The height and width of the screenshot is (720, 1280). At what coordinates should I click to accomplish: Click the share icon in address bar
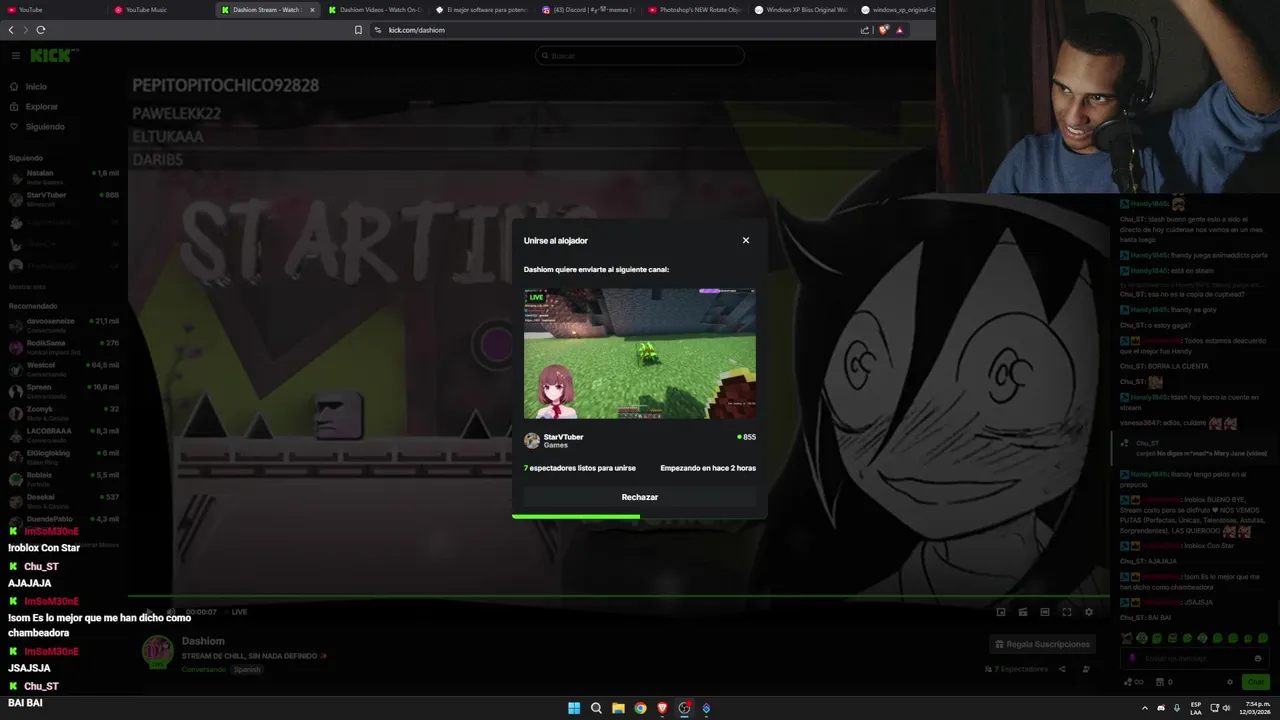pos(865,30)
